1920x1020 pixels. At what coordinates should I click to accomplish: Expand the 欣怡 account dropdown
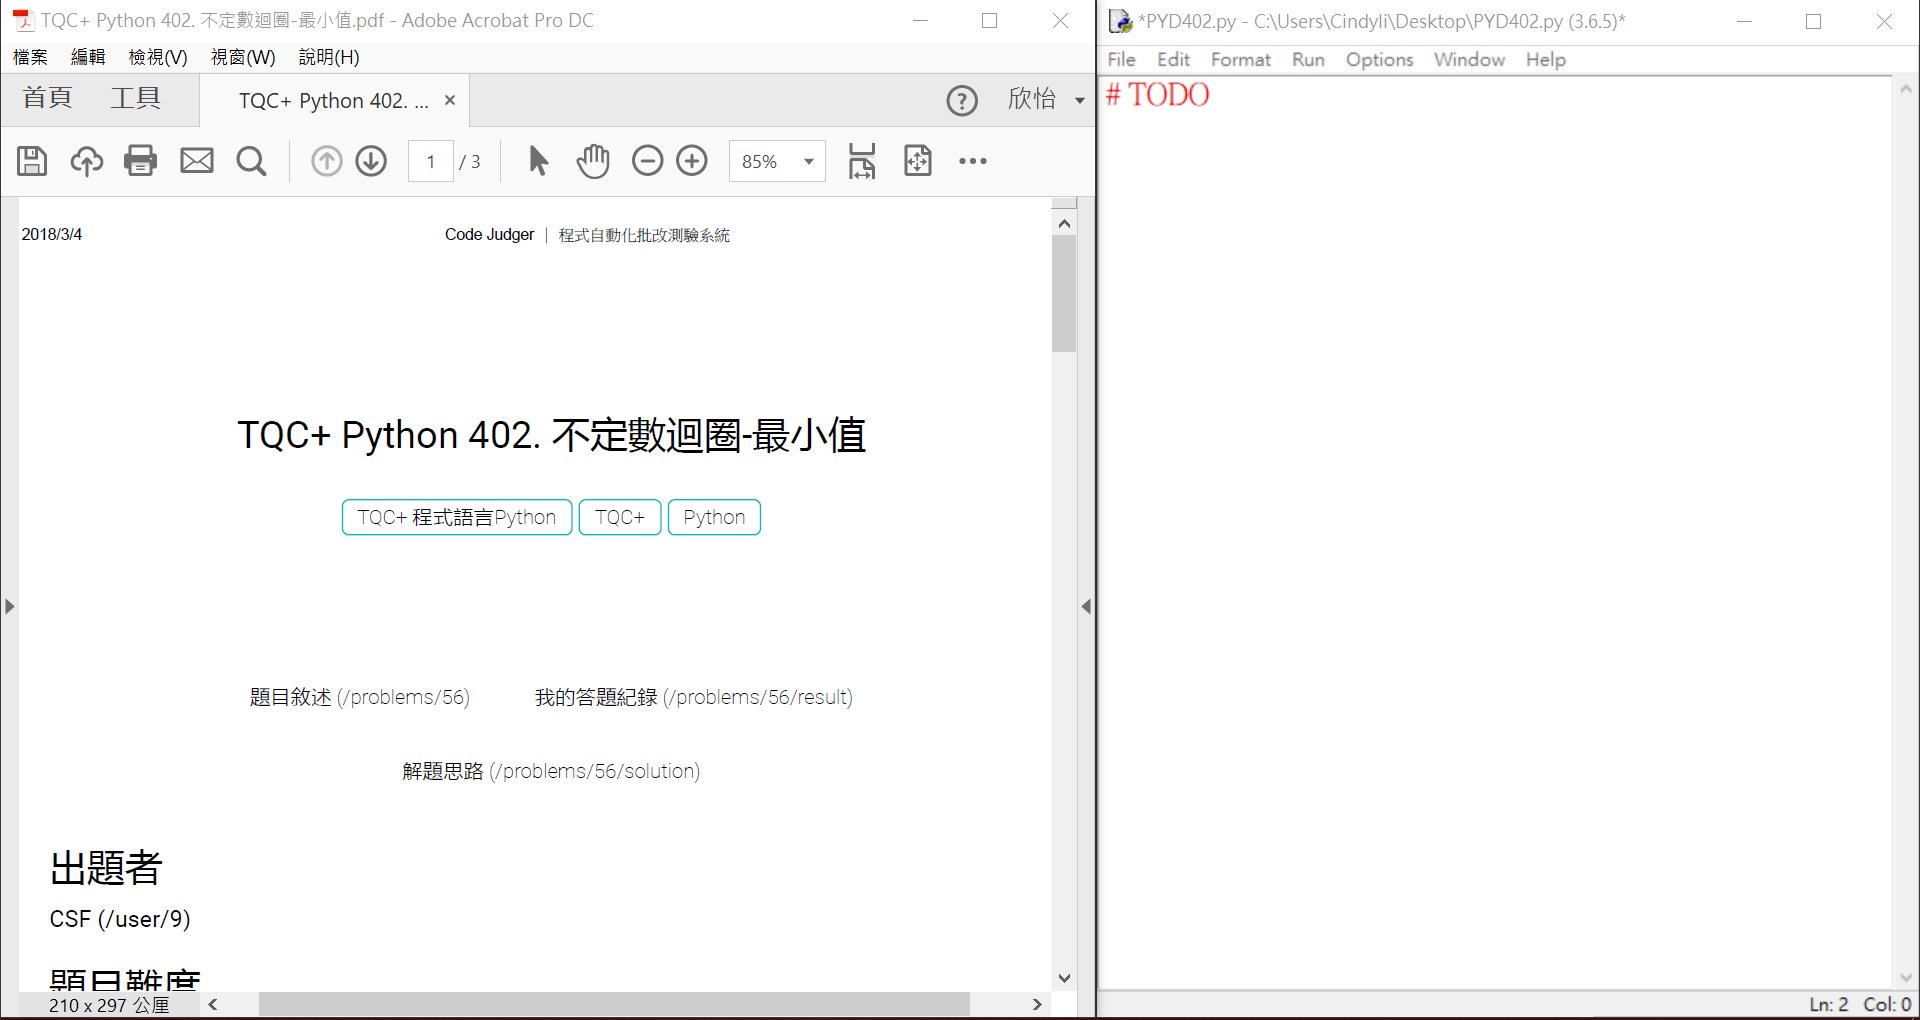coord(1080,100)
